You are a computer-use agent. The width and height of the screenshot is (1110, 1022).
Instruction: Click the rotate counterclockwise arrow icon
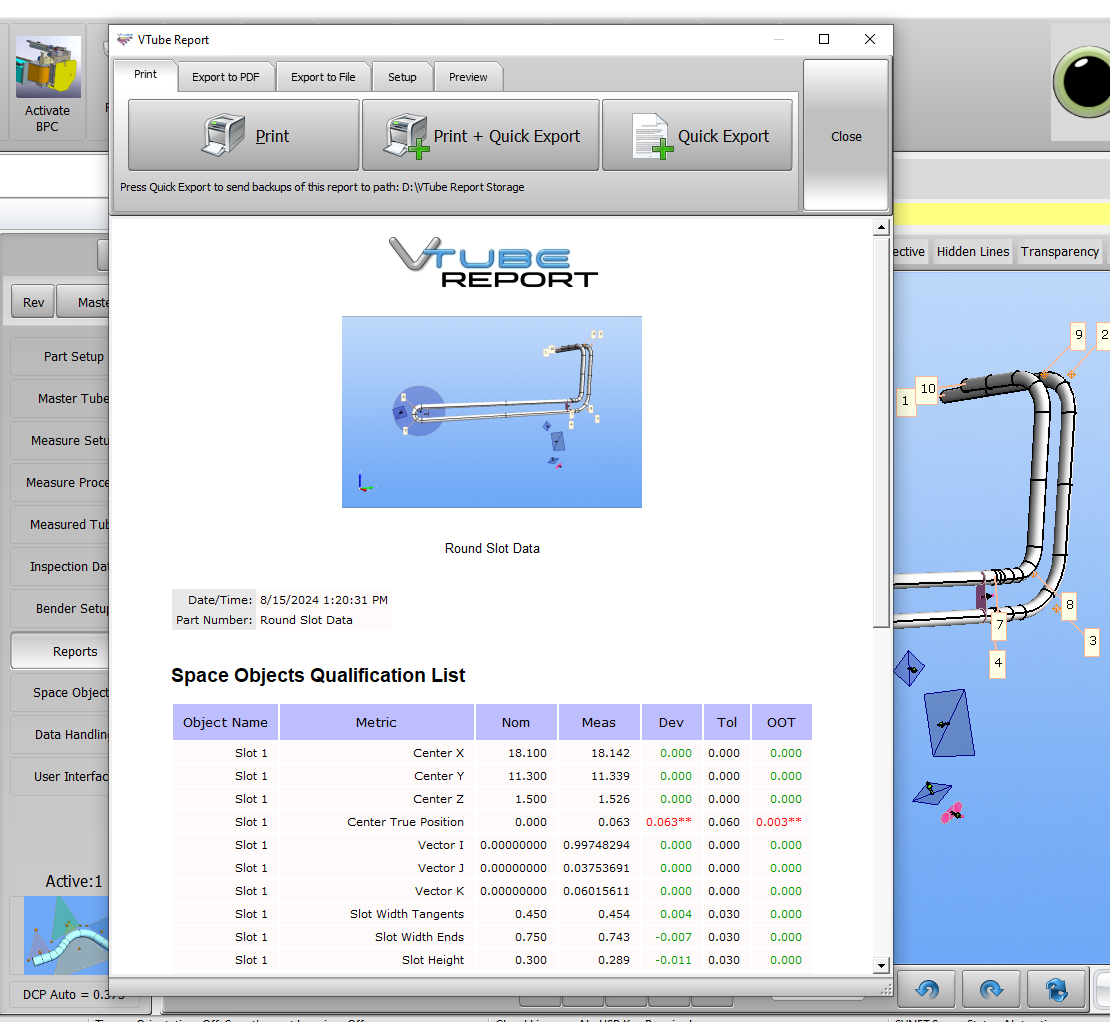pos(927,988)
